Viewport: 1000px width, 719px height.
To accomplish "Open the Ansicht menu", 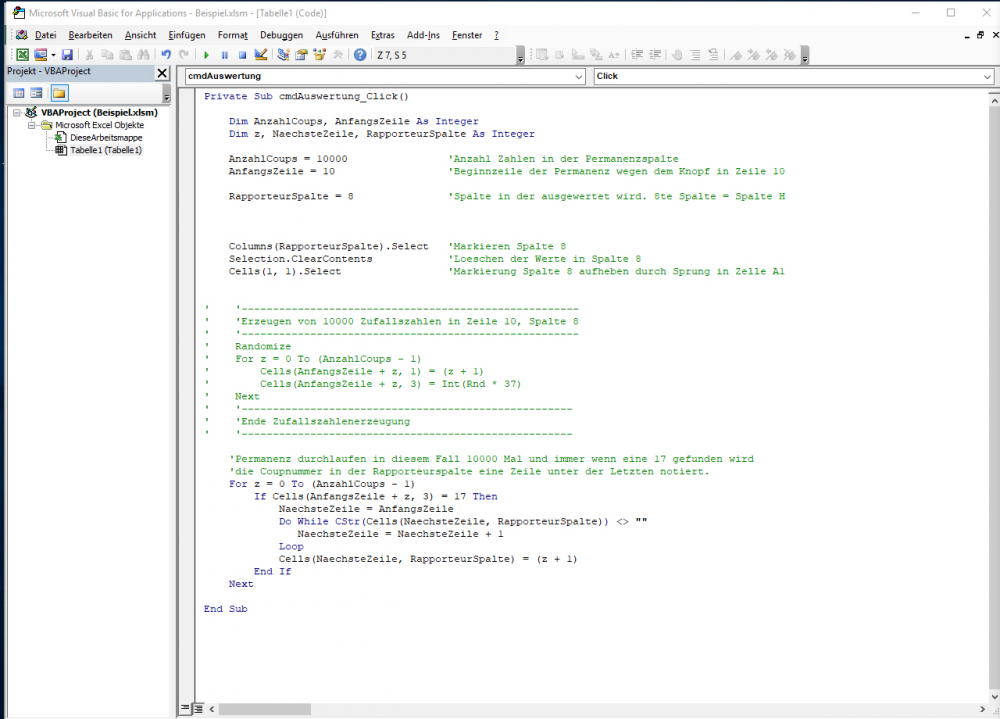I will pos(140,35).
